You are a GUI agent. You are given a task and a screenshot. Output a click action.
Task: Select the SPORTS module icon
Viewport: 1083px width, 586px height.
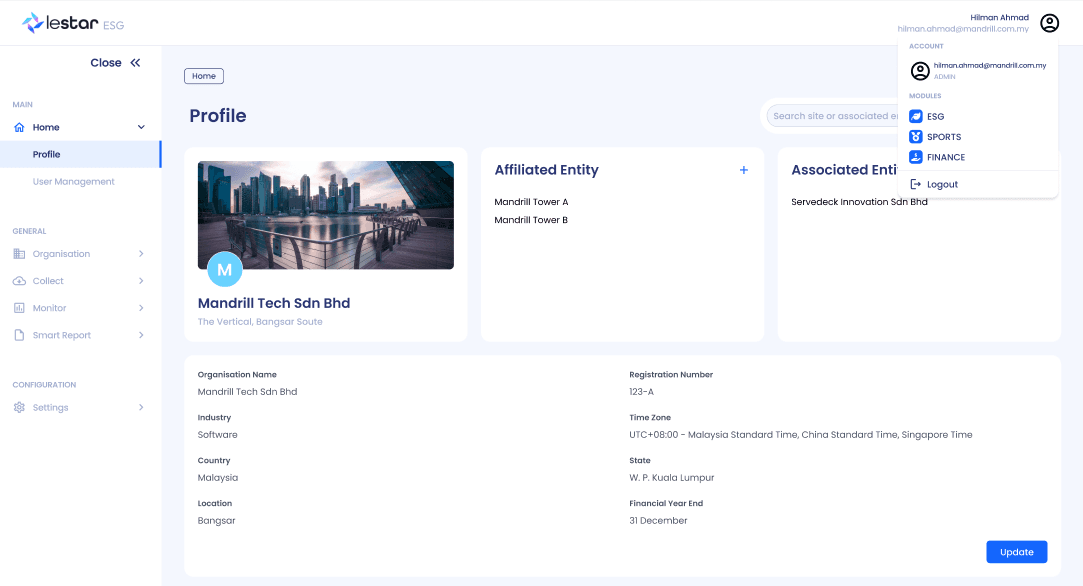[915, 137]
